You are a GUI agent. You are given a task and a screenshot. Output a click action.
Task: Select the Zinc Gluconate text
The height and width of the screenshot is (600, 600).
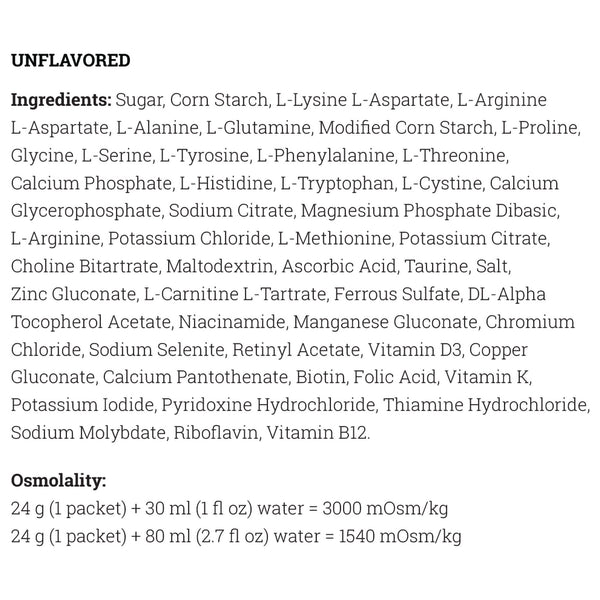(72, 295)
